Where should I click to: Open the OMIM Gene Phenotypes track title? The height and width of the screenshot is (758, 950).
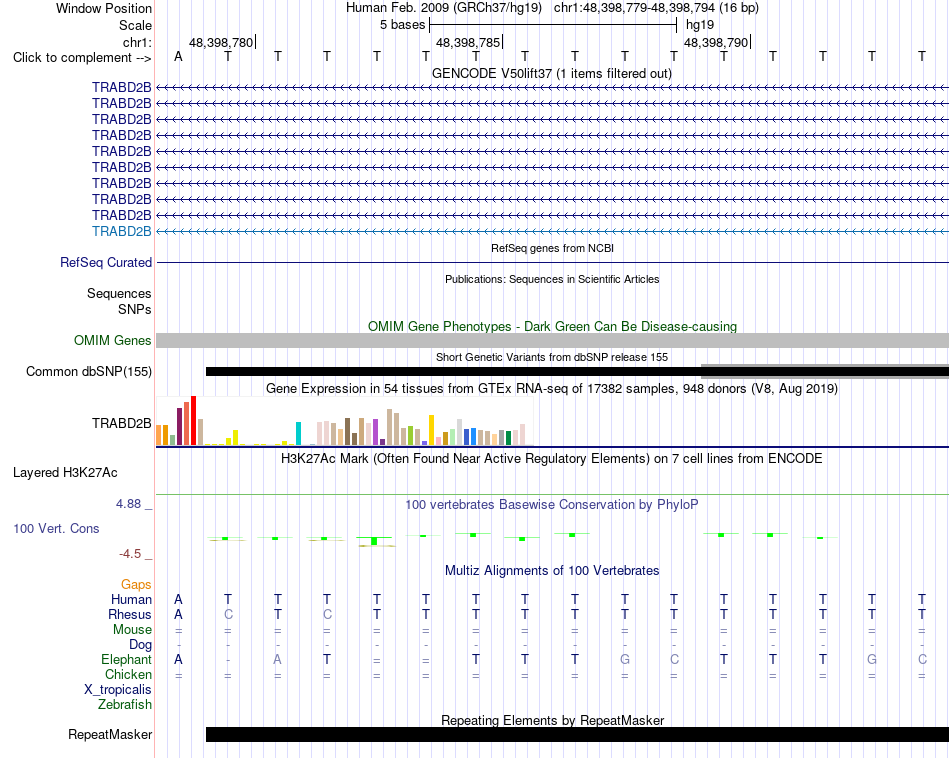point(552,326)
